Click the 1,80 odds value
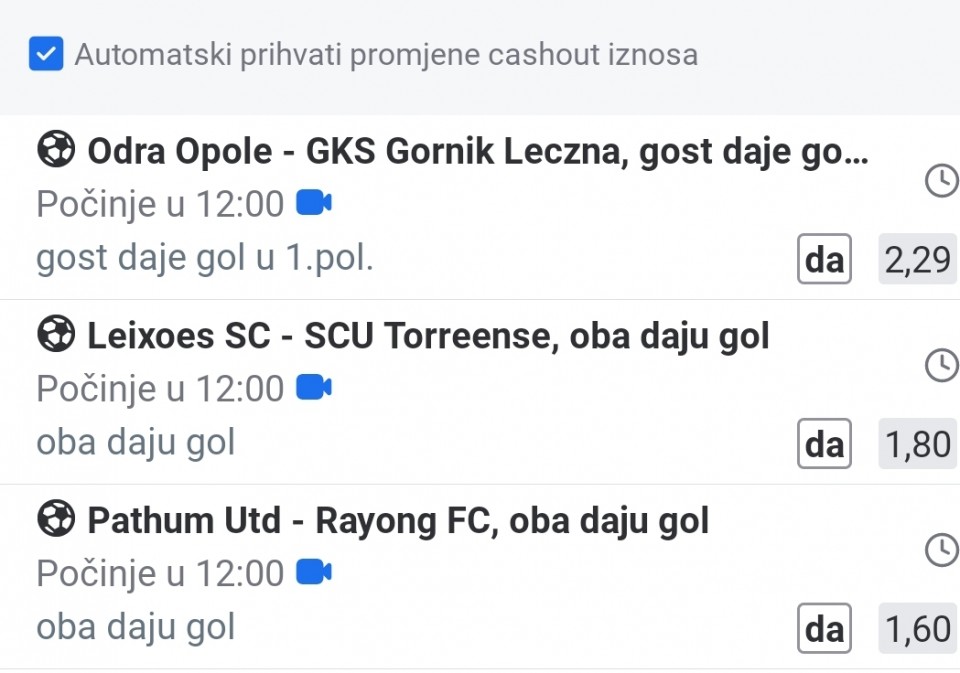Image resolution: width=960 pixels, height=673 pixels. click(918, 444)
